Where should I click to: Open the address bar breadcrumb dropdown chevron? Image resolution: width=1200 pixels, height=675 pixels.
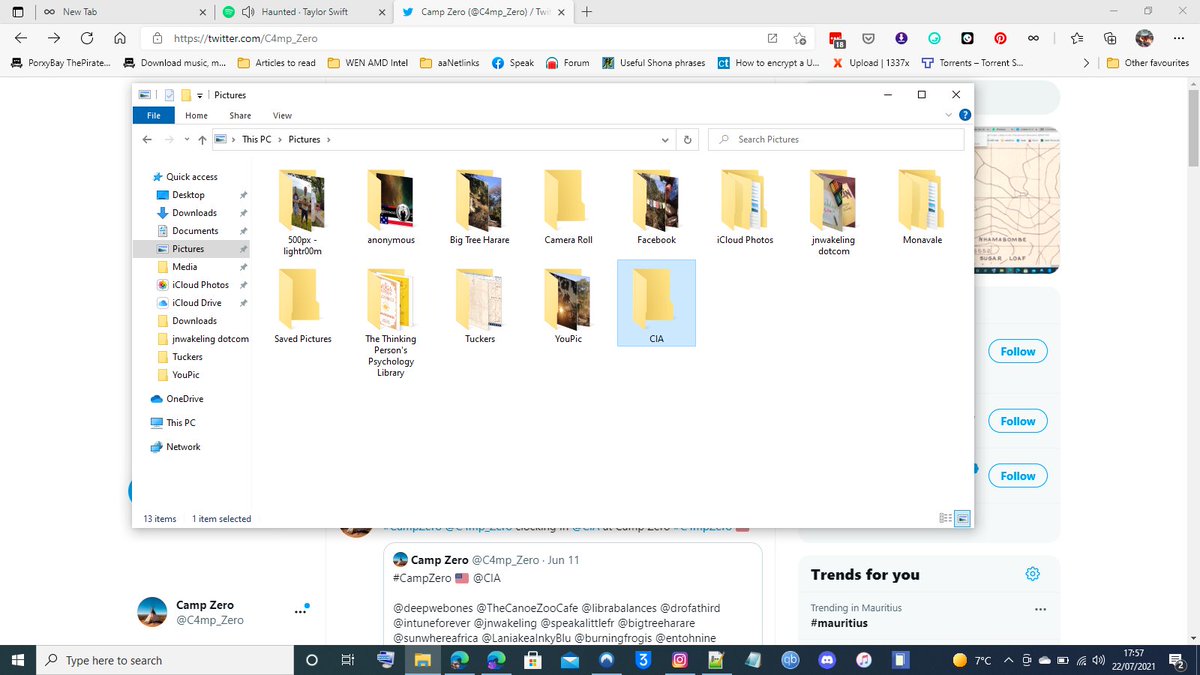pyautogui.click(x=664, y=139)
